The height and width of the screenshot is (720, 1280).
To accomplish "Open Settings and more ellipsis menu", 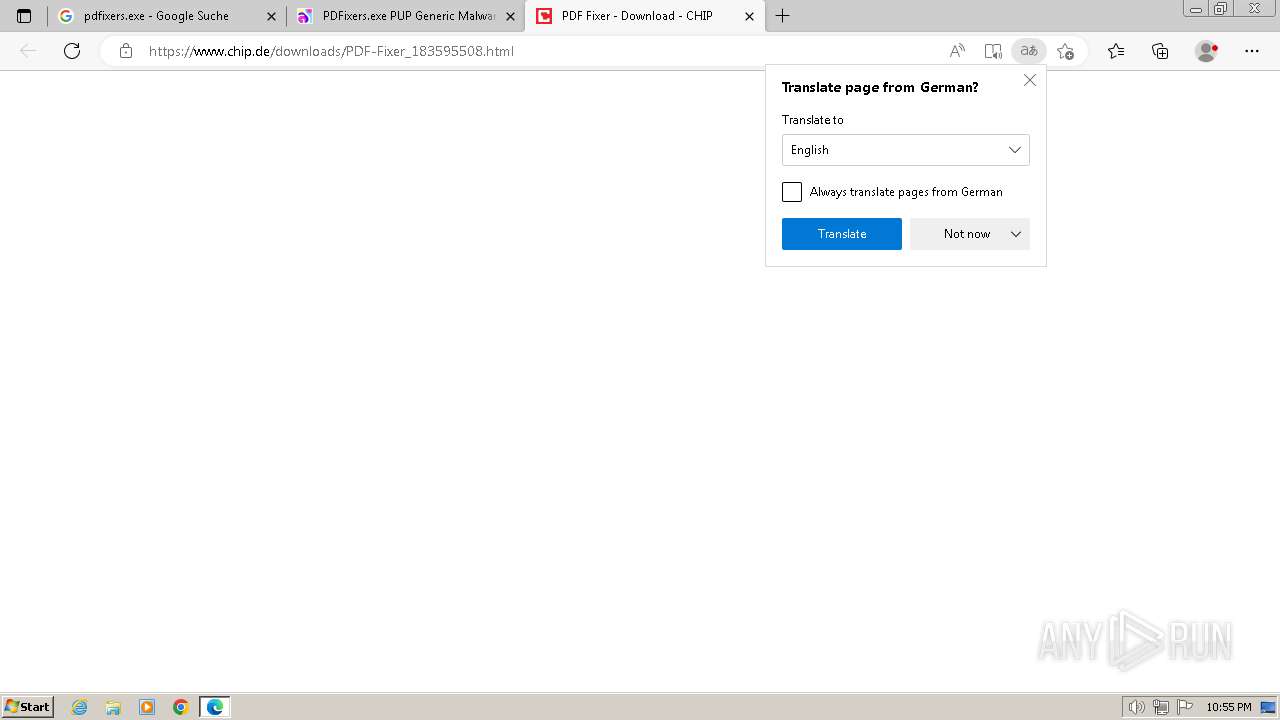I will (x=1252, y=51).
